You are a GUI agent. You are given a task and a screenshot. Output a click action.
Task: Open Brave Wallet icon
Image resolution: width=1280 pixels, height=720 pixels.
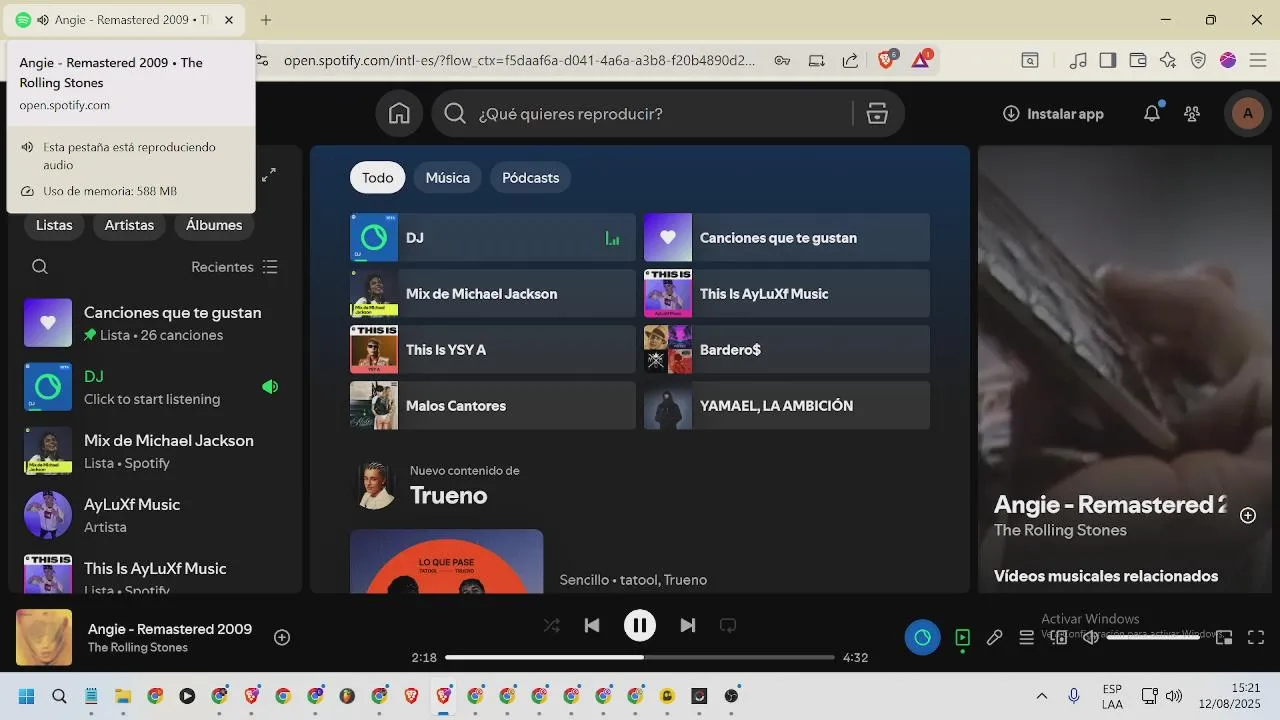1138,60
